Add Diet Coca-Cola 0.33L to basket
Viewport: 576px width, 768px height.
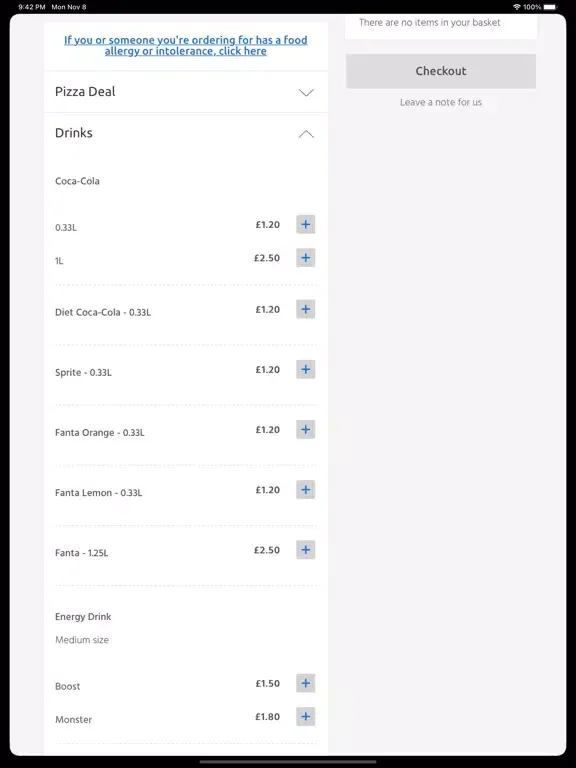(x=306, y=309)
